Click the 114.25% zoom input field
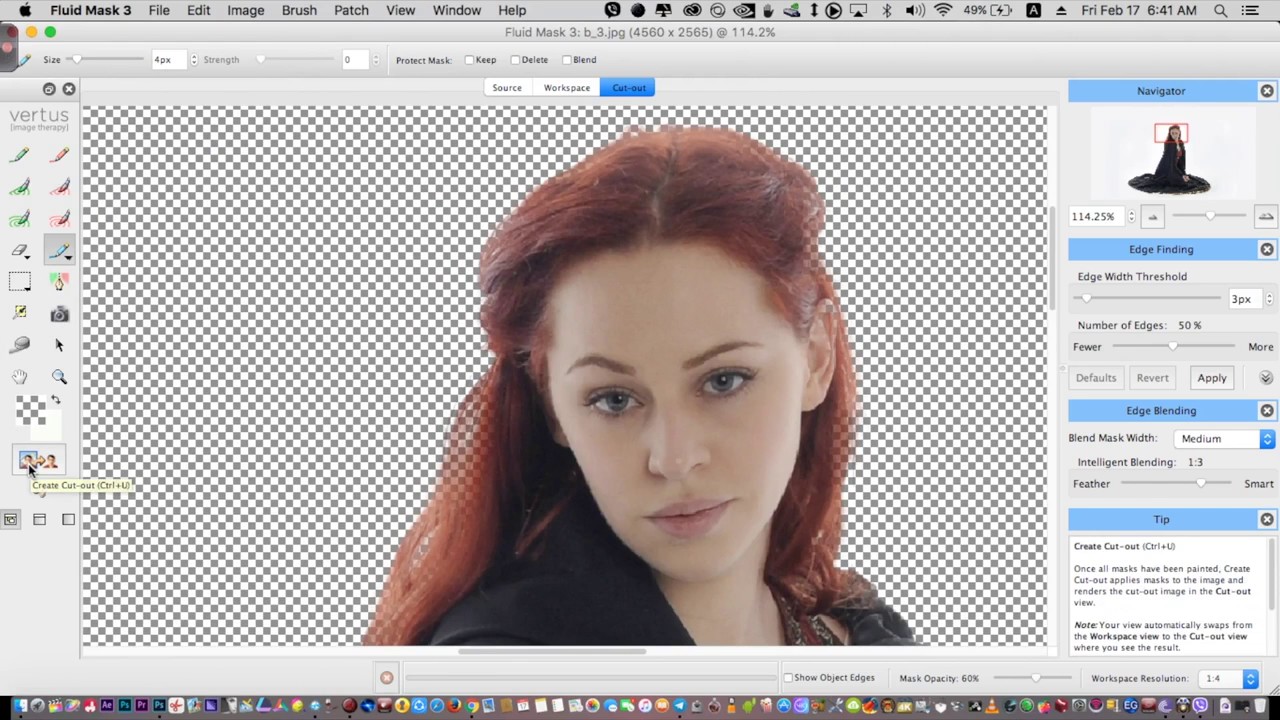Screen dimensions: 1280x720 (x=1096, y=216)
